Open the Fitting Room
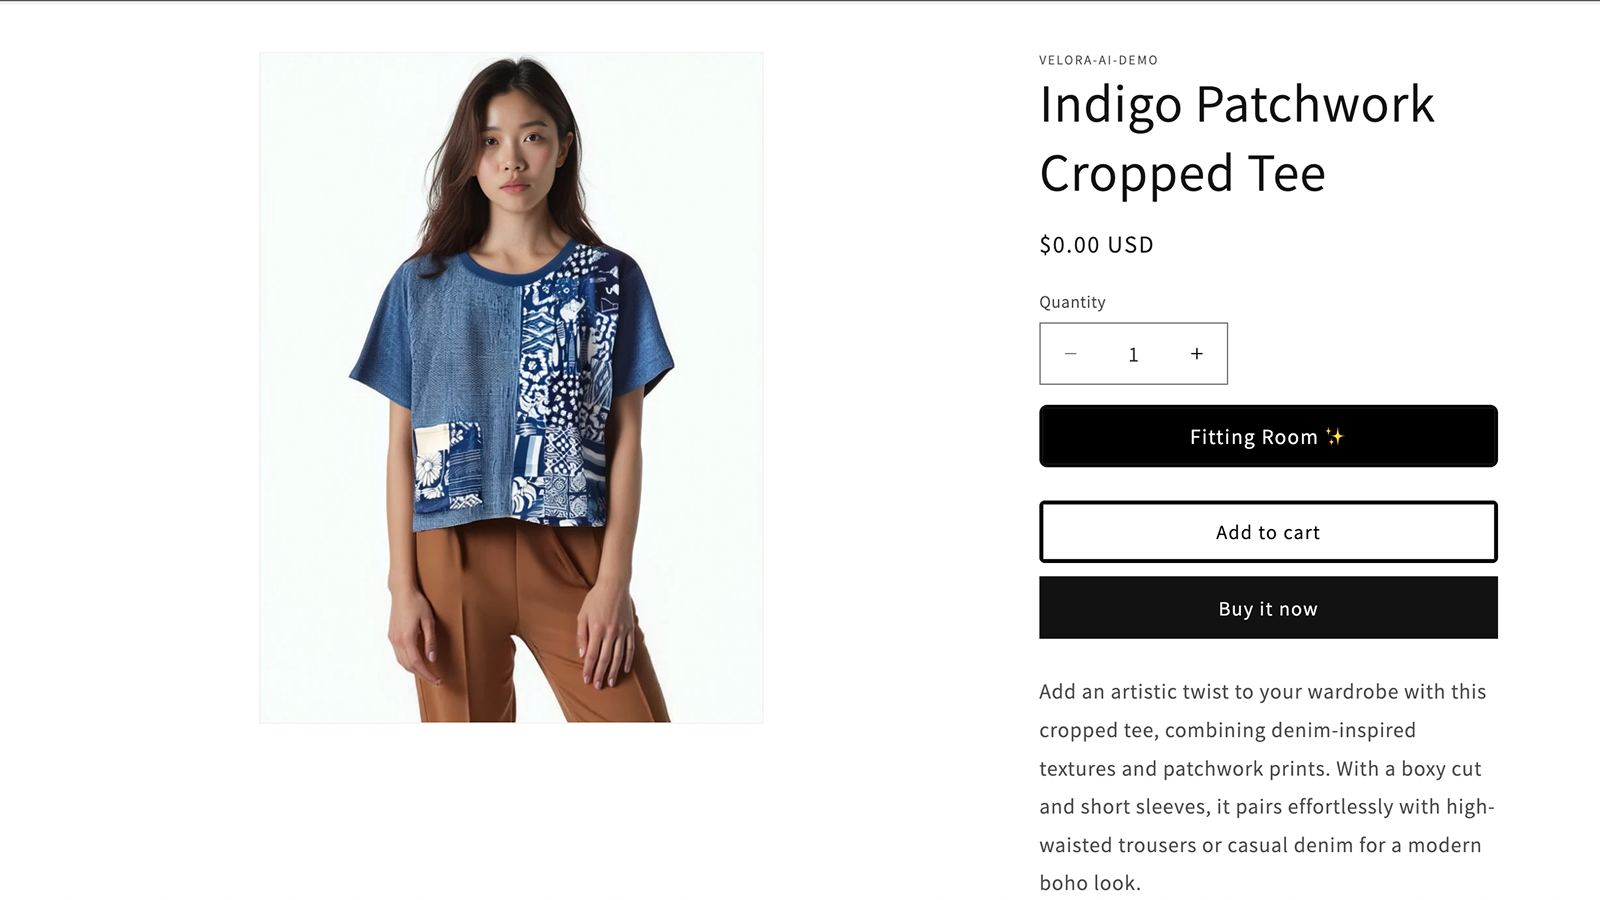This screenshot has width=1600, height=900. [x=1268, y=436]
